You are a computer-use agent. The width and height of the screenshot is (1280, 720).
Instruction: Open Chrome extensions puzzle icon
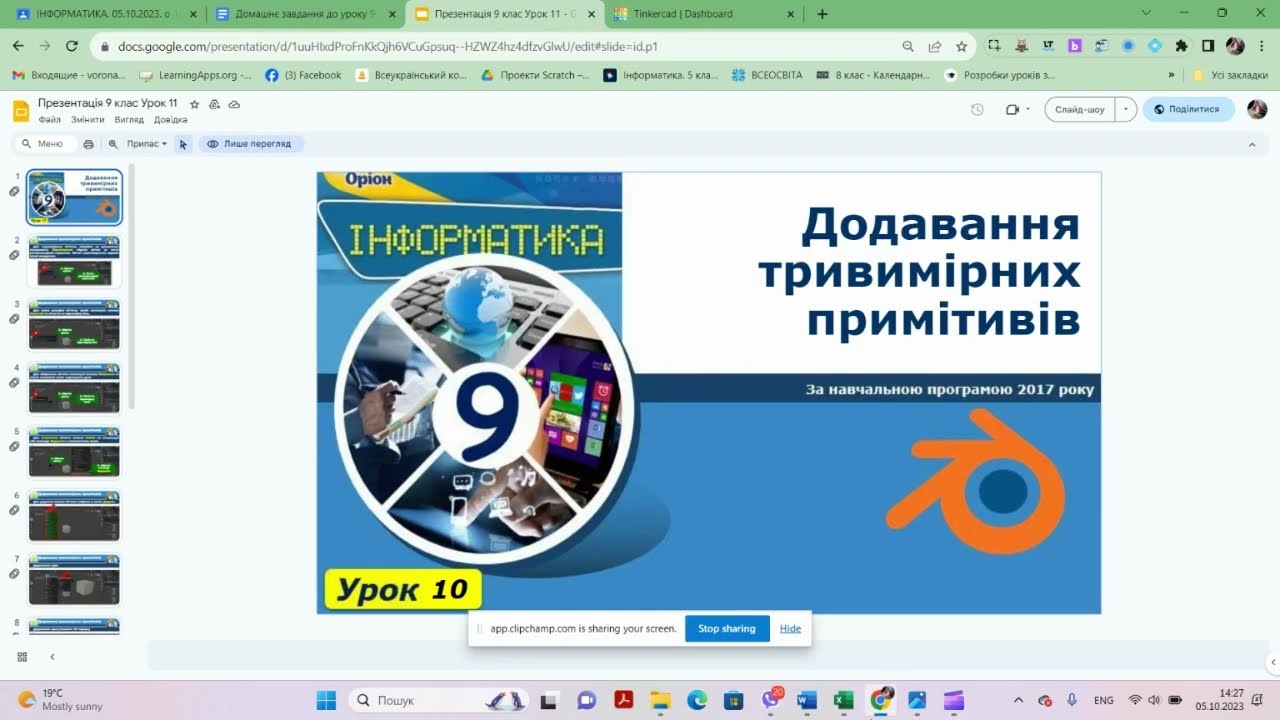[1181, 46]
